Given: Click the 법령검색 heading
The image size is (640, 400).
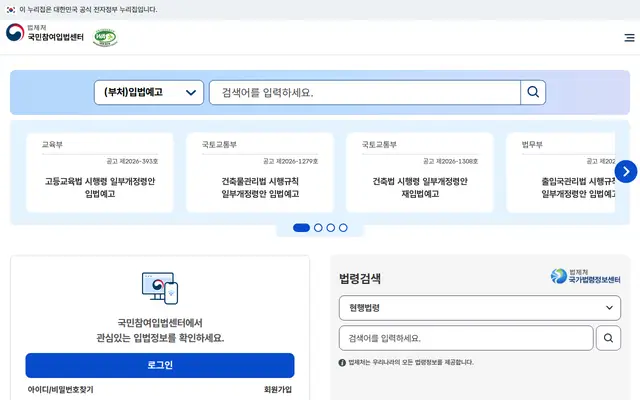Looking at the screenshot, I should tap(360, 278).
